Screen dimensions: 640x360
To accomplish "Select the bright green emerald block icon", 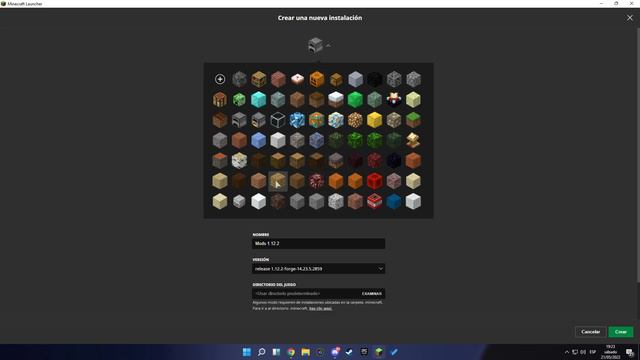I will pyautogui.click(x=355, y=100).
